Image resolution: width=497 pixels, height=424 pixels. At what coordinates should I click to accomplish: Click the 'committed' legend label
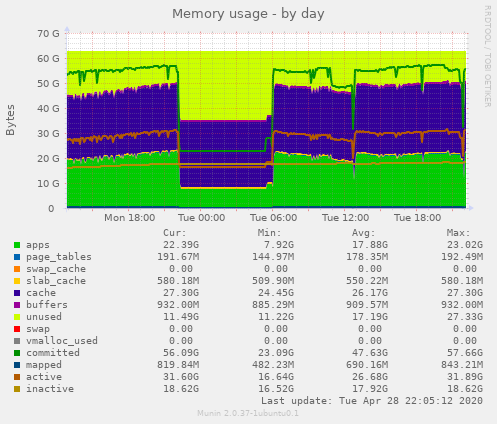tap(53, 353)
